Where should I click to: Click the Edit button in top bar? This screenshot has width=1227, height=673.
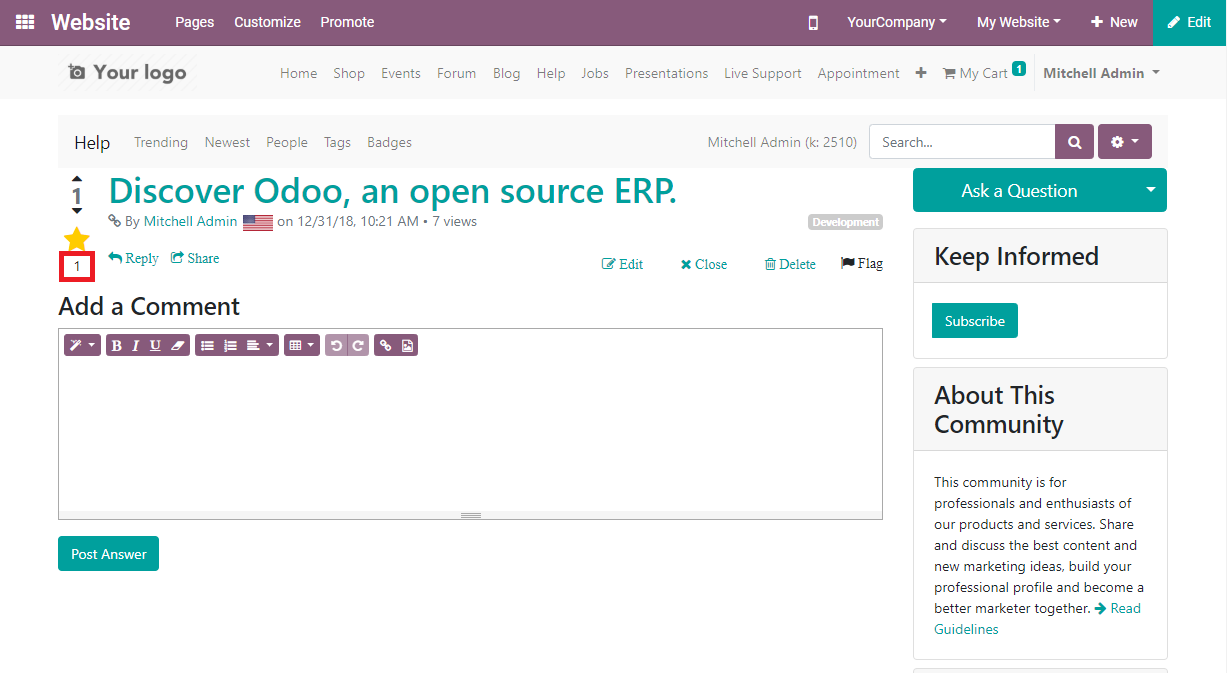pos(1190,22)
